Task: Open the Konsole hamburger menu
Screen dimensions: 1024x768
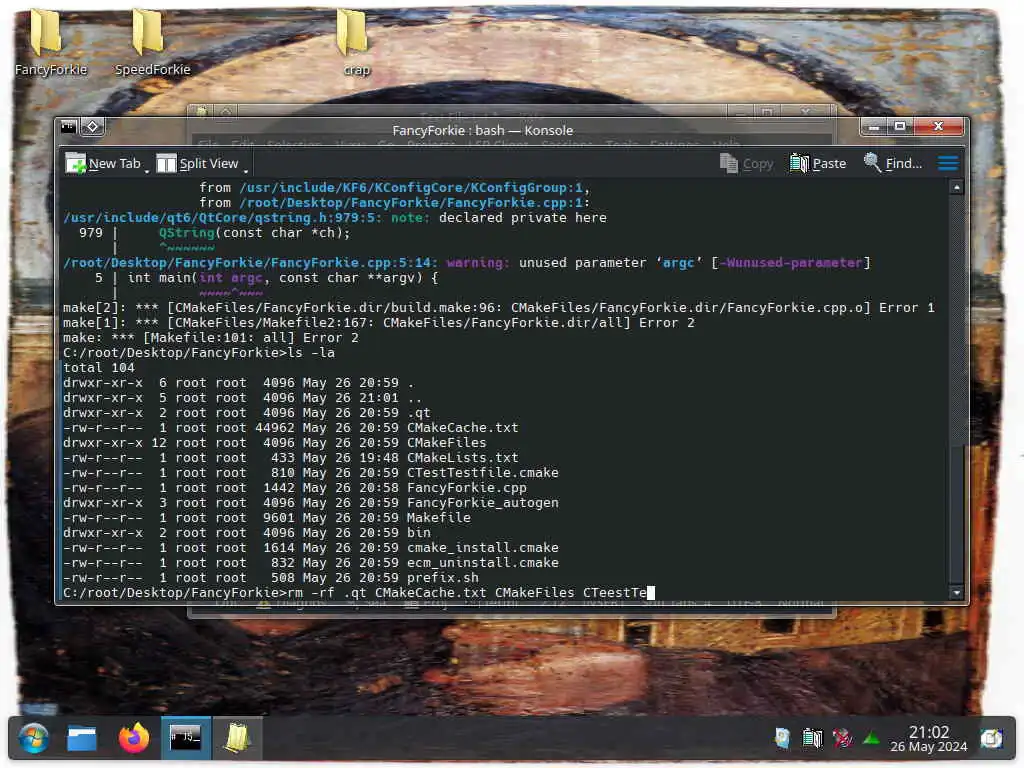Action: coord(948,163)
